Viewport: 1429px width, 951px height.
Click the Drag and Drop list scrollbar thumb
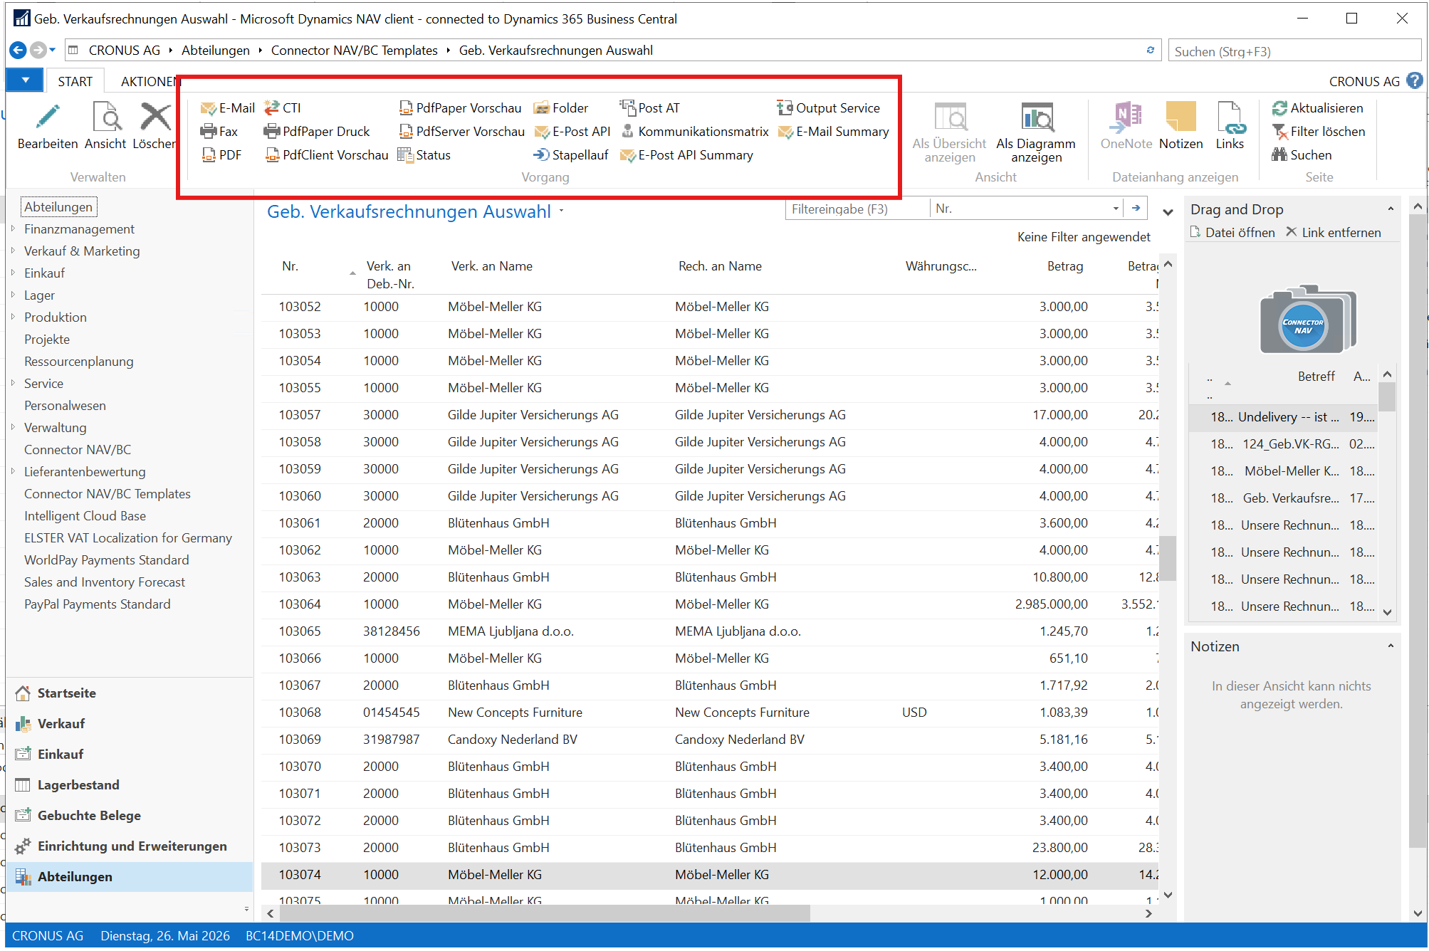click(1387, 397)
